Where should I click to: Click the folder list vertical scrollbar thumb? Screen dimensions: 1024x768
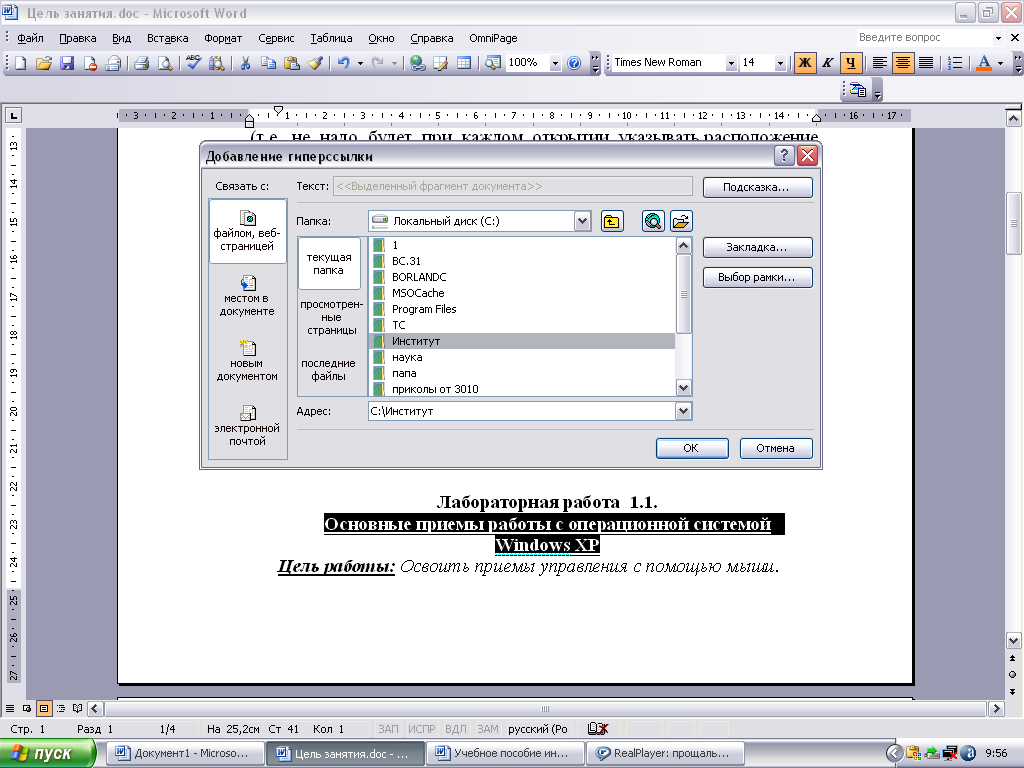(684, 294)
